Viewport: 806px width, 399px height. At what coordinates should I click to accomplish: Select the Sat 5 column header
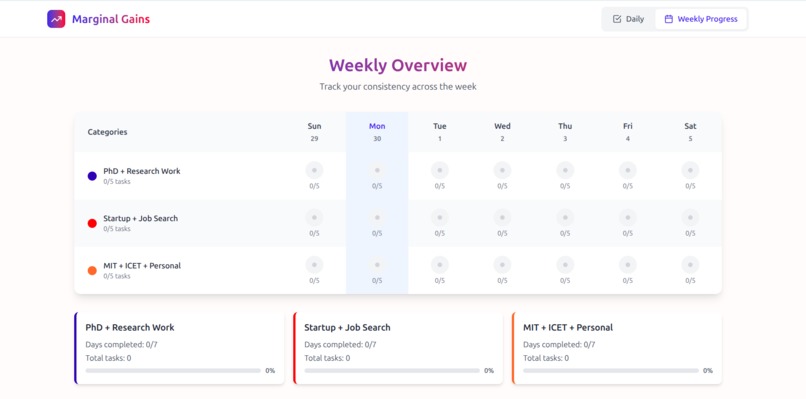pos(690,132)
